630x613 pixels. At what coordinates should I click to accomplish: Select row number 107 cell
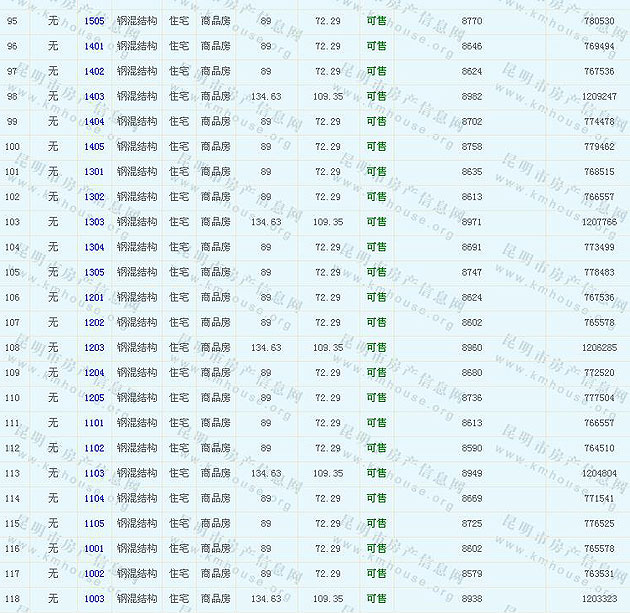[12, 322]
